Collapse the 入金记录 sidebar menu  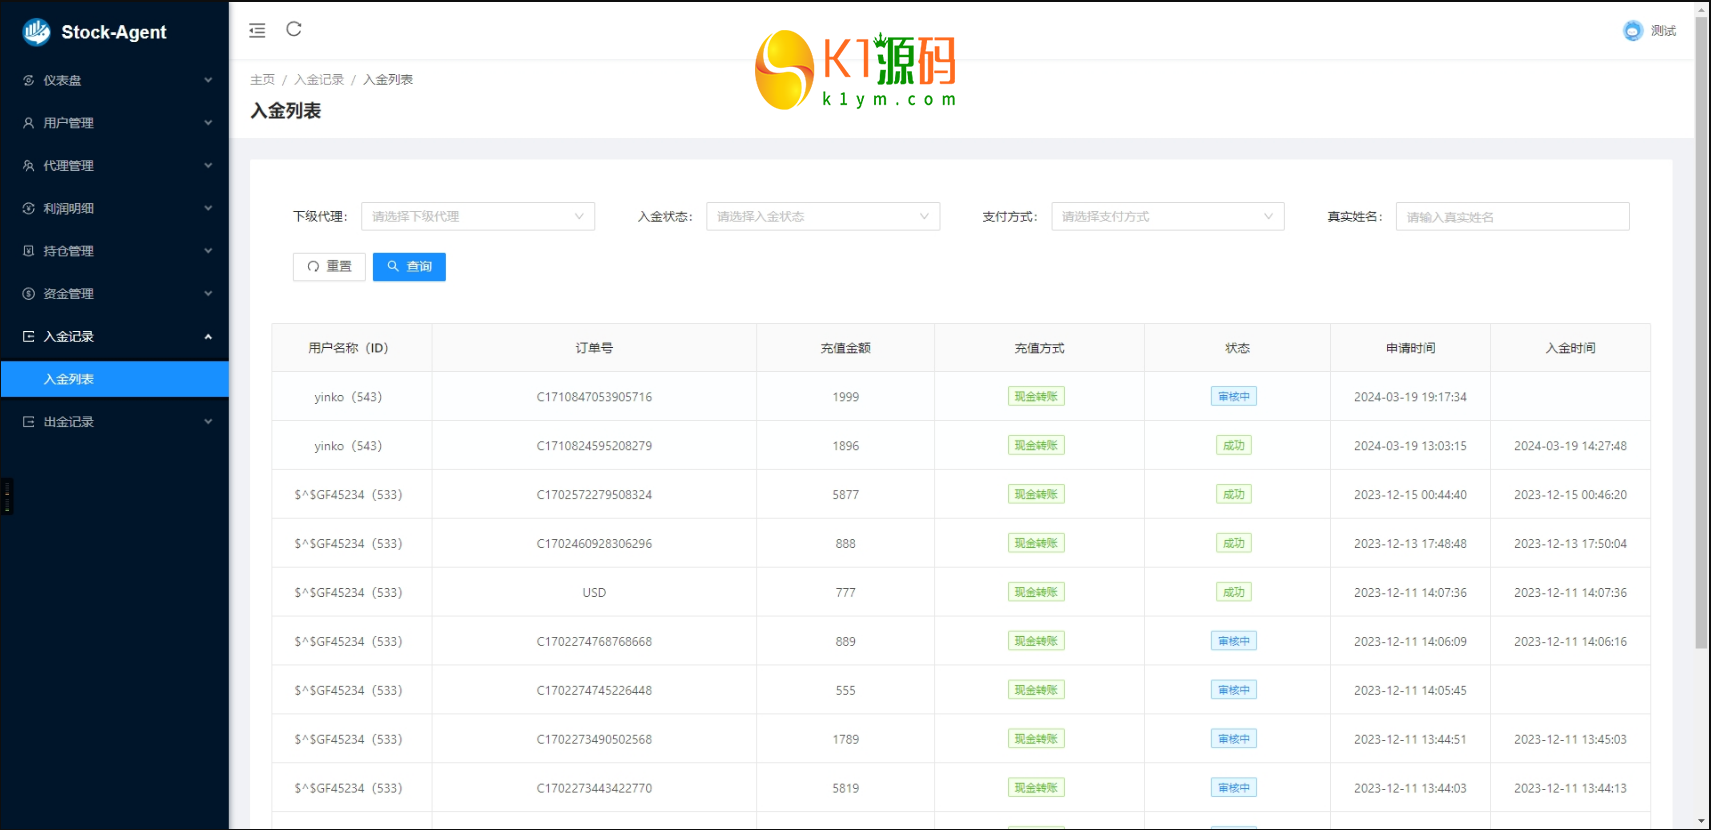click(114, 337)
